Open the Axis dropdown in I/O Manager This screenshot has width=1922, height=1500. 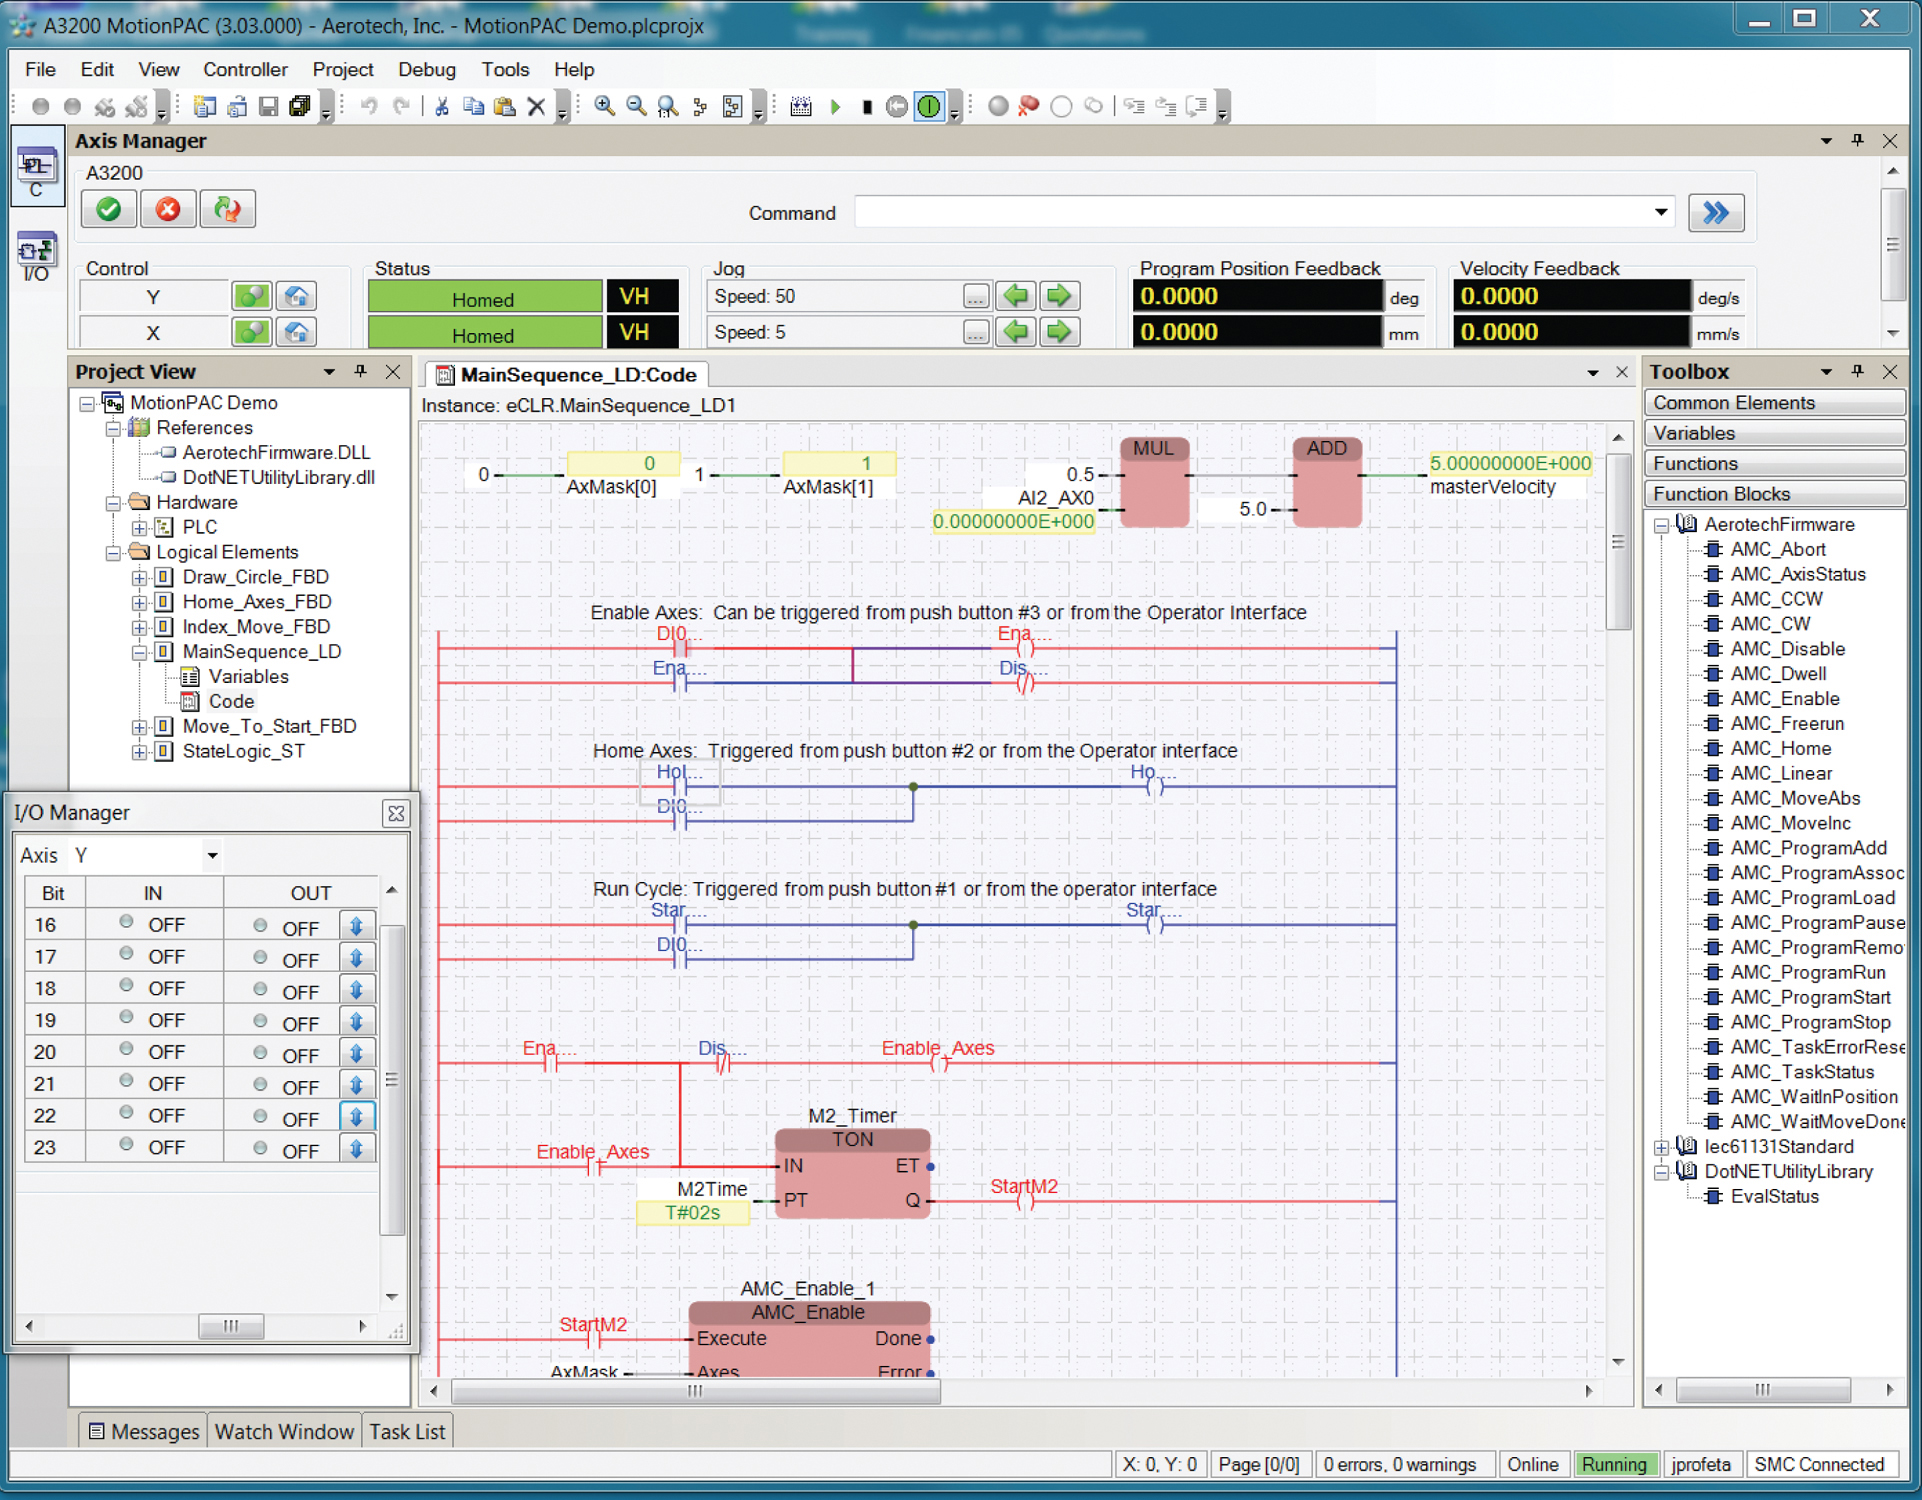(x=212, y=856)
